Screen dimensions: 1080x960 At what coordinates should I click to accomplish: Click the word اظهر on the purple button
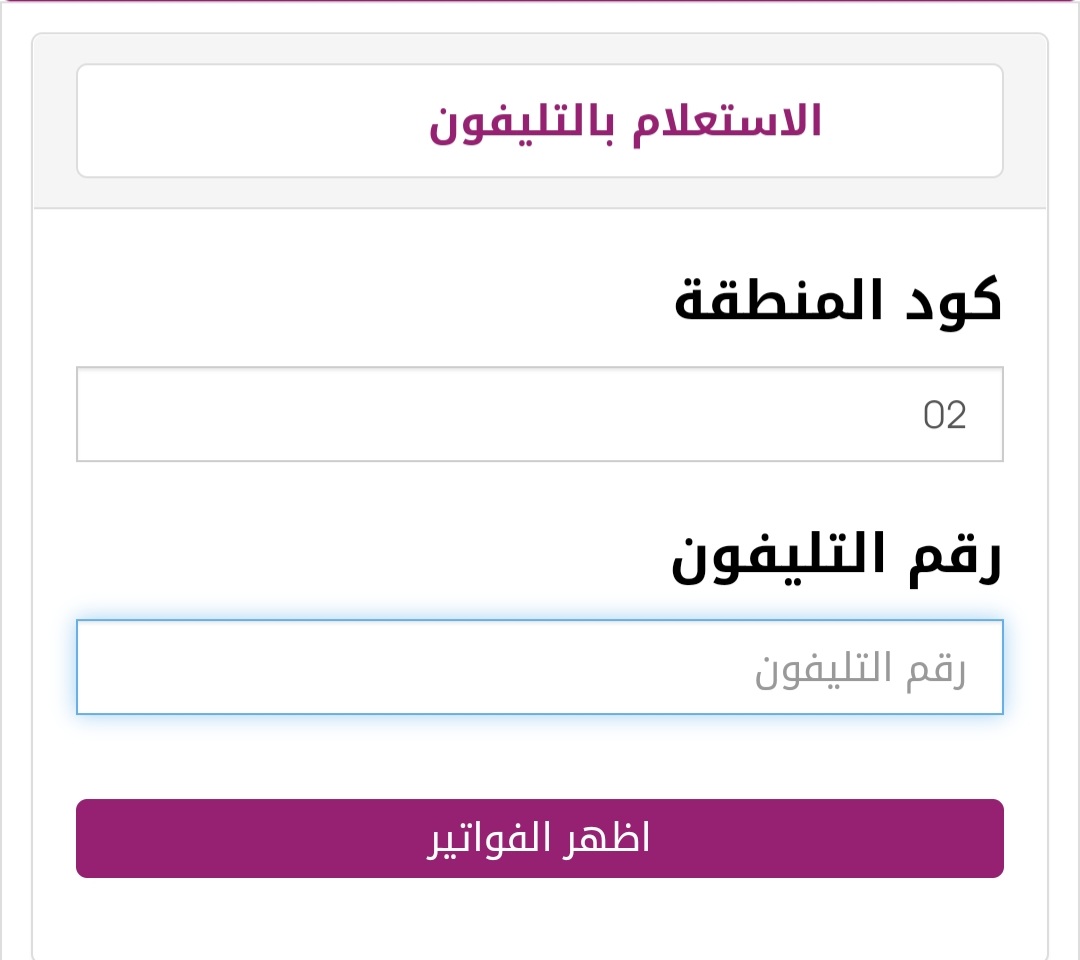point(607,838)
